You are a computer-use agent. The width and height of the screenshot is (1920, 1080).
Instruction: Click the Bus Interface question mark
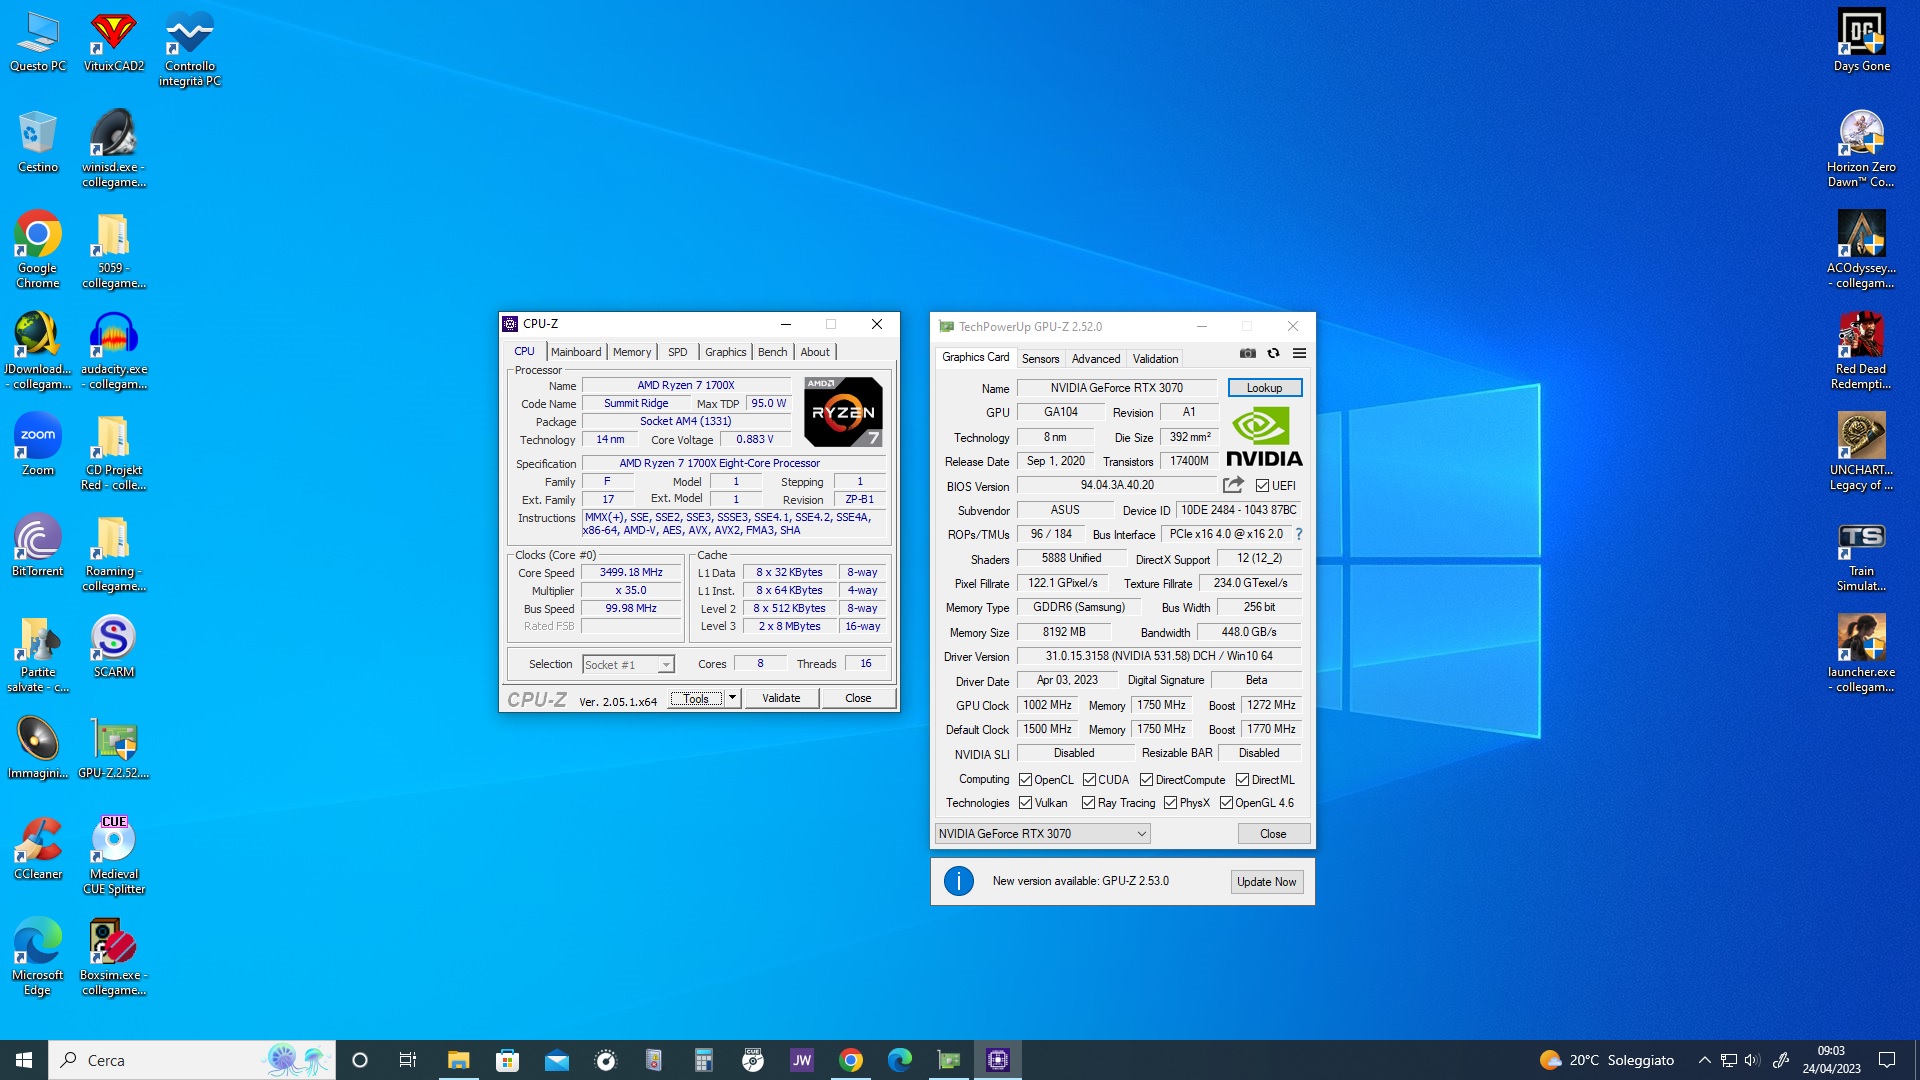click(1299, 534)
